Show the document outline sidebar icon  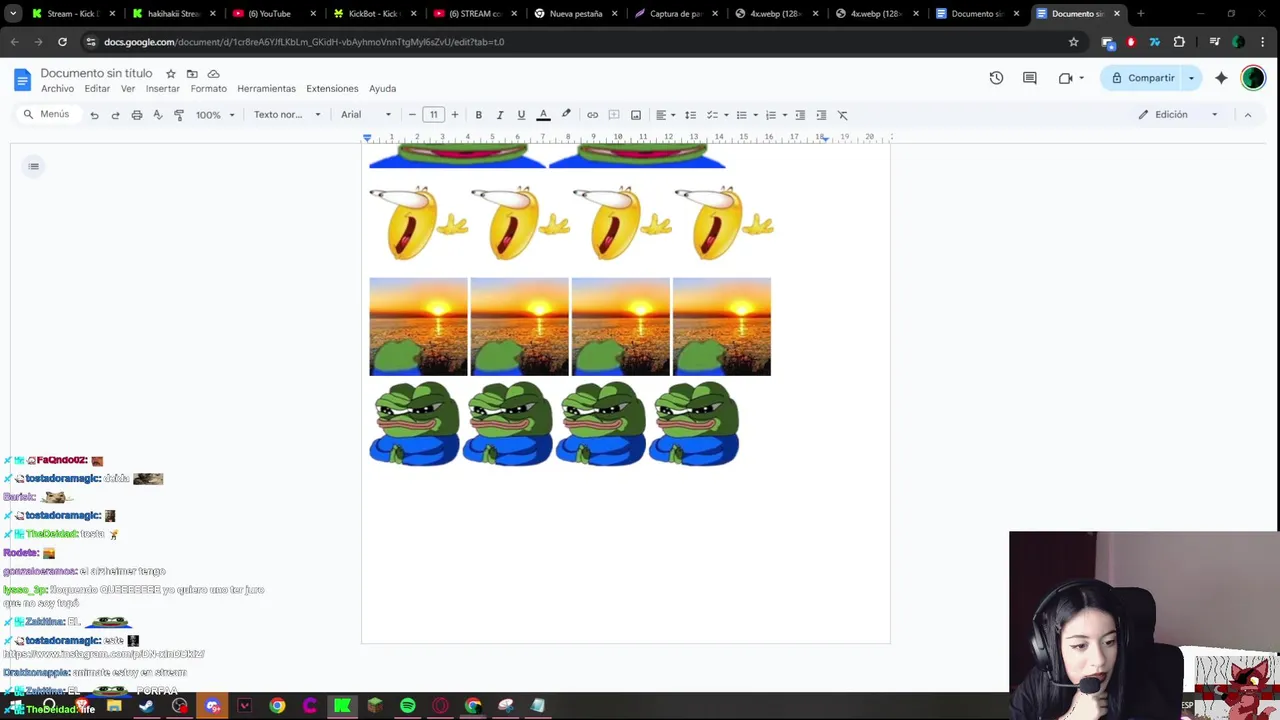point(34,166)
